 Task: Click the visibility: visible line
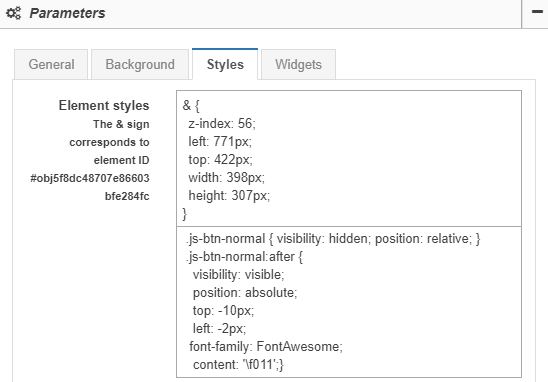pyautogui.click(x=238, y=275)
